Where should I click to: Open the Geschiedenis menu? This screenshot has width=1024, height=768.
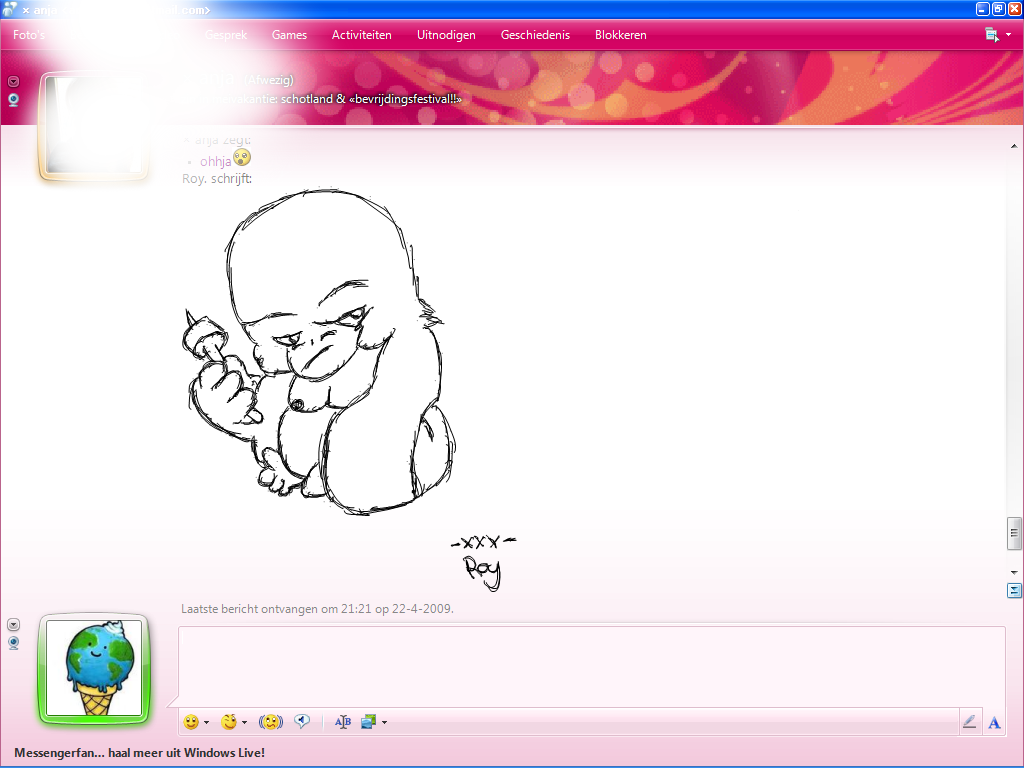coord(535,34)
